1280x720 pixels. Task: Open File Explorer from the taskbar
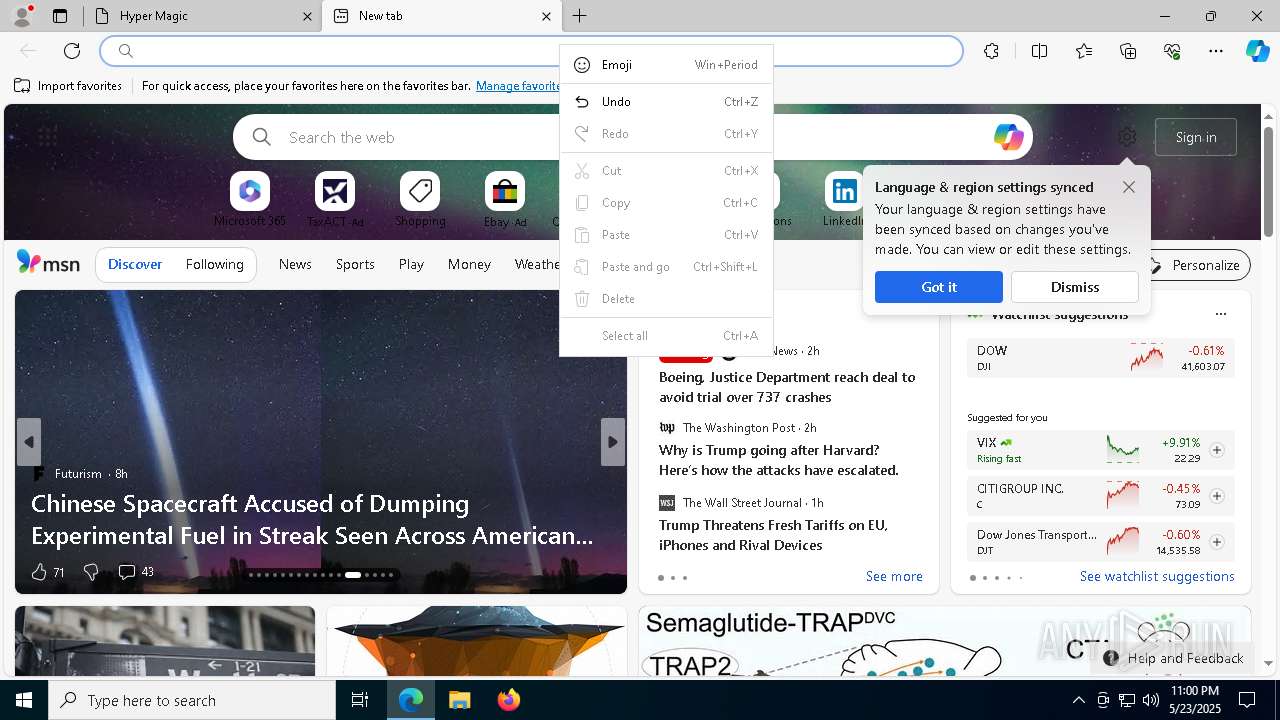click(x=459, y=700)
